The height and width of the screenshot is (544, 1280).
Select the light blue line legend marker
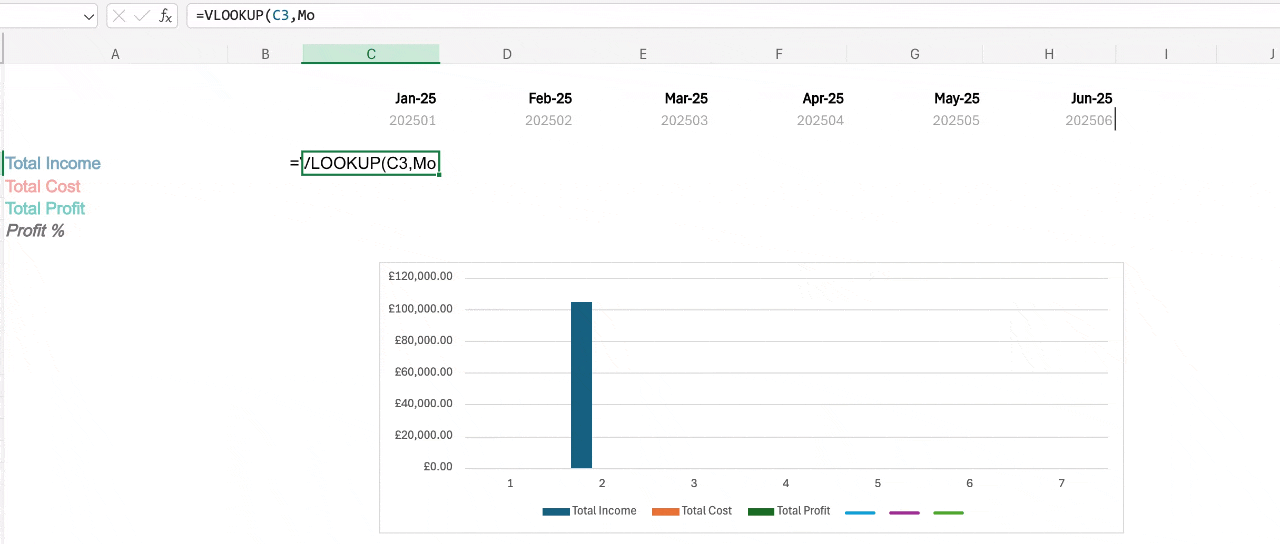coord(860,512)
